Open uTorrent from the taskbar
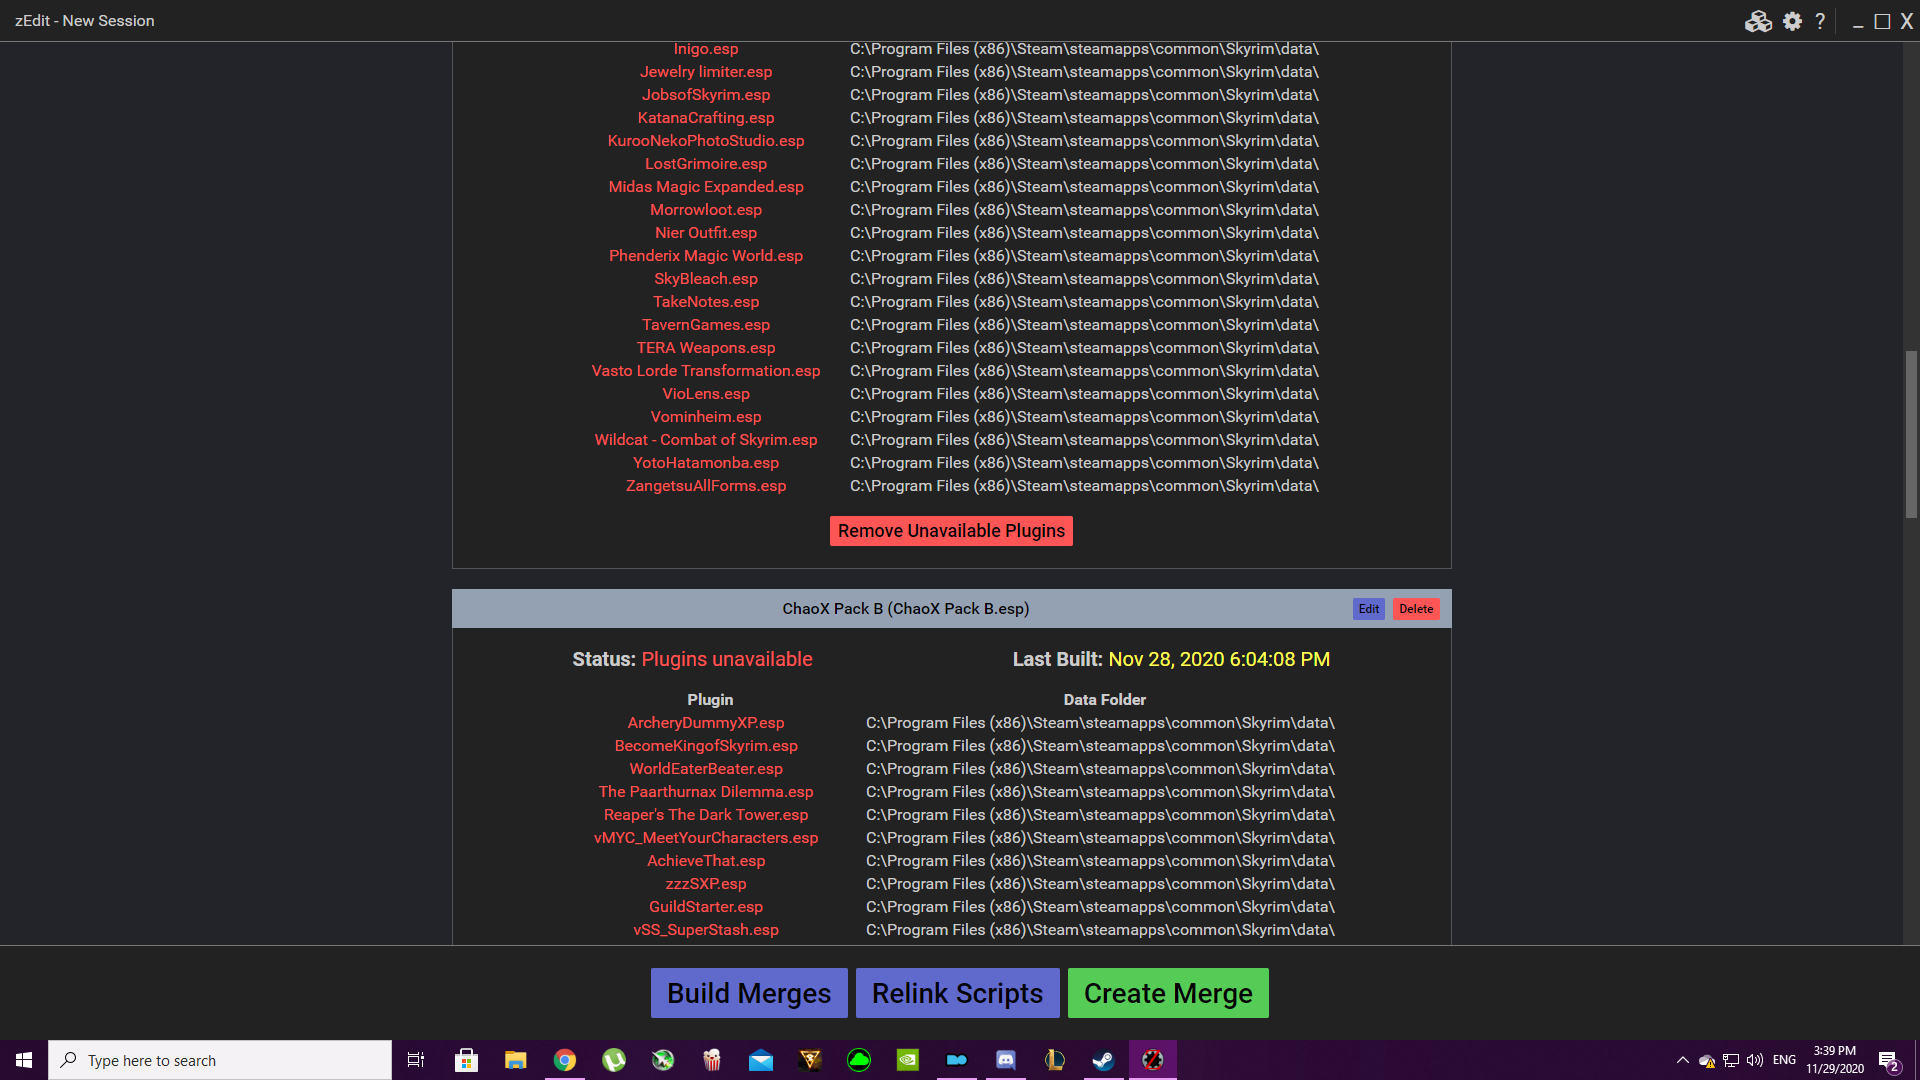 (x=614, y=1060)
